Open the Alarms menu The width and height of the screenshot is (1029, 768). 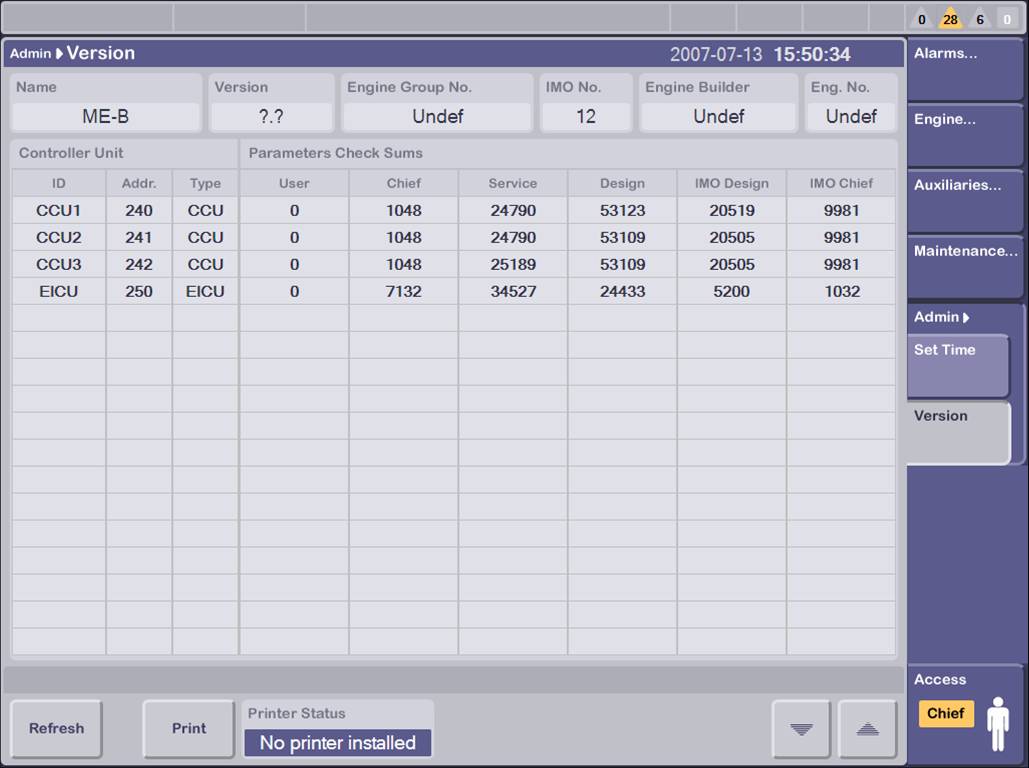point(964,68)
